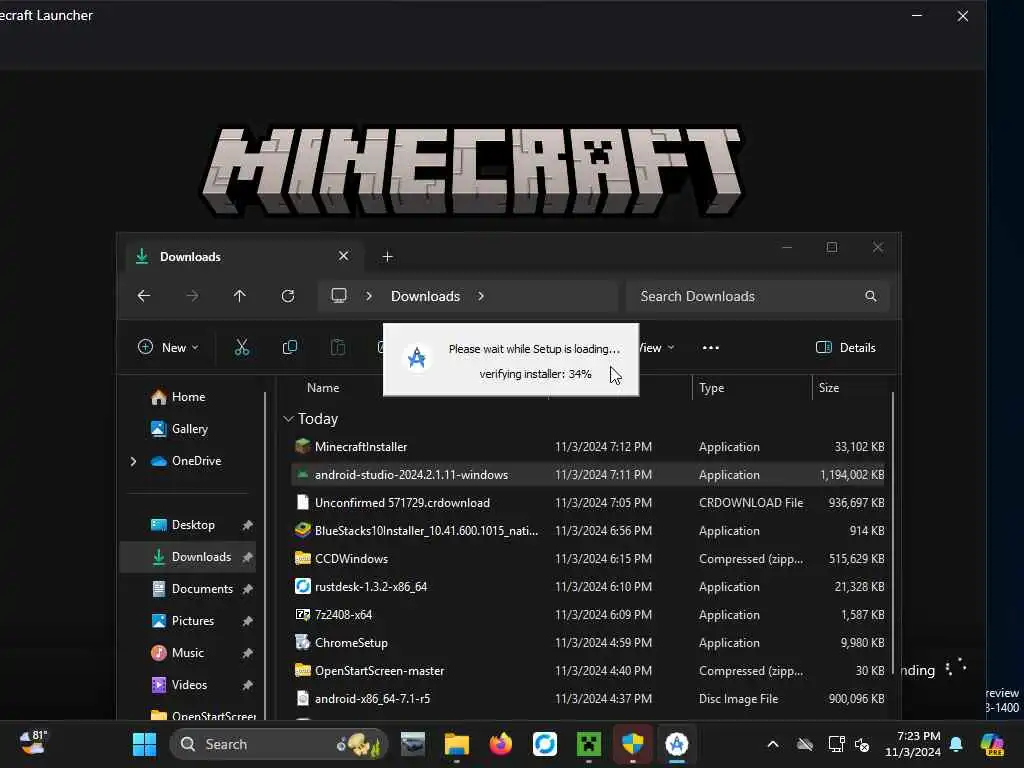This screenshot has height=768, width=1024.
Task: Open a new Explorer tab with the plus button
Action: point(387,257)
